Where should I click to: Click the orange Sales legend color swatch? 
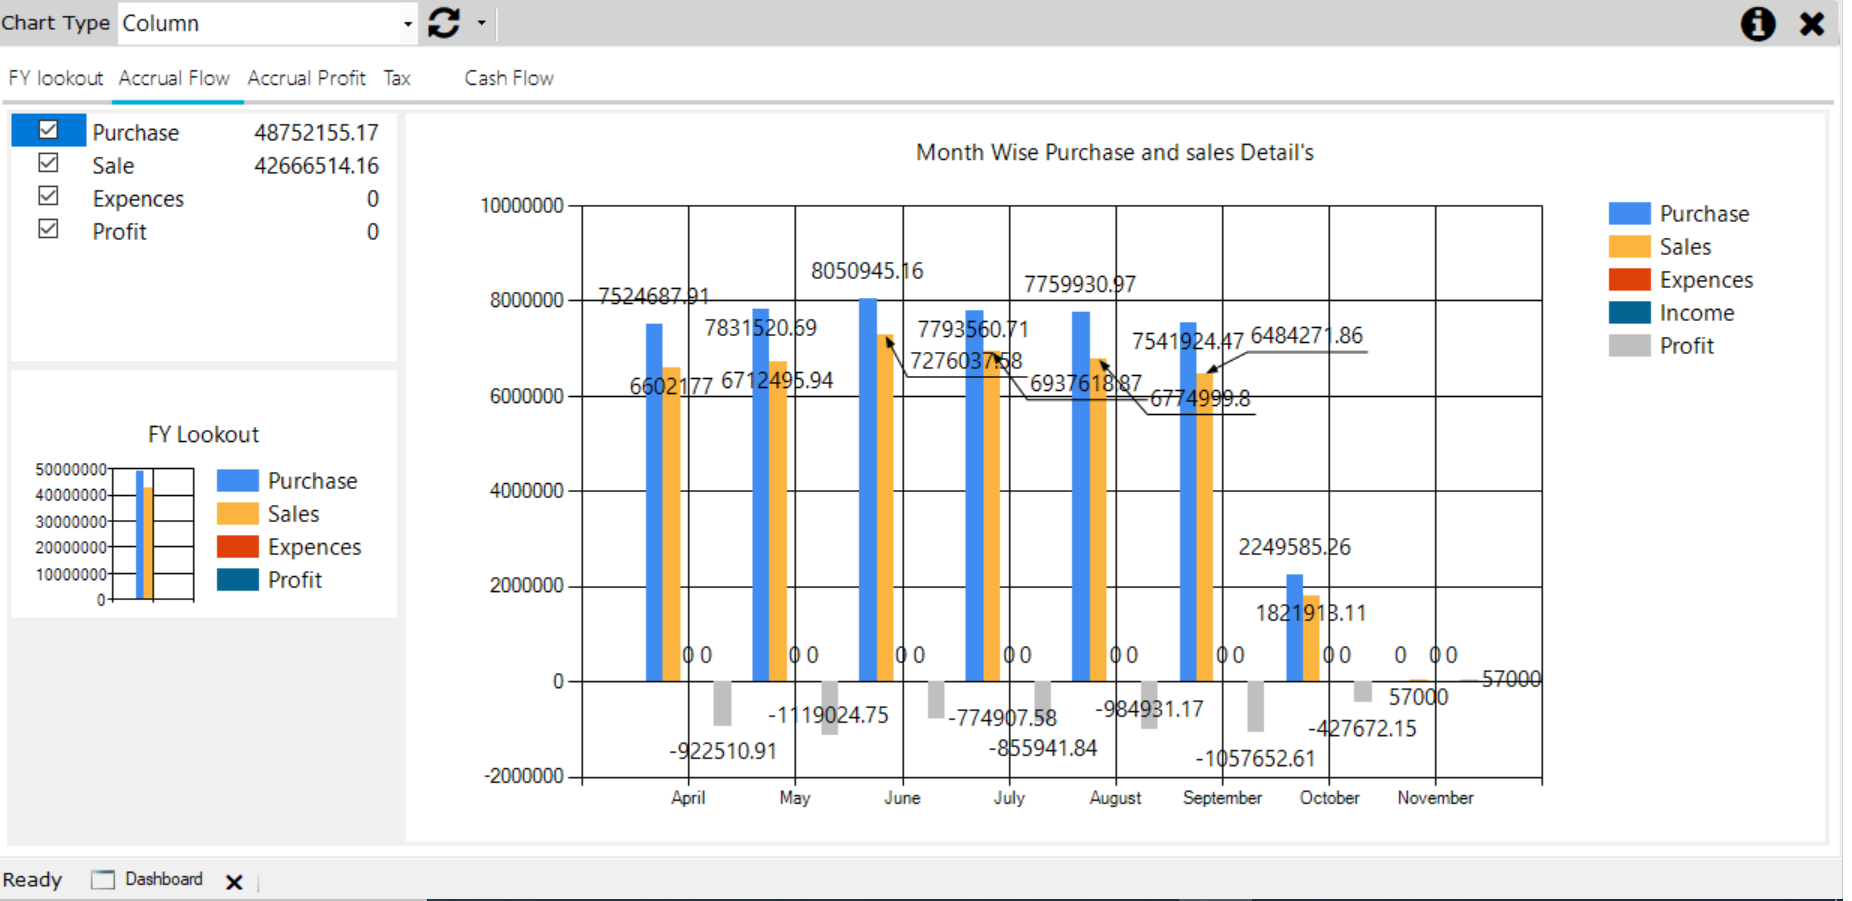(1628, 246)
